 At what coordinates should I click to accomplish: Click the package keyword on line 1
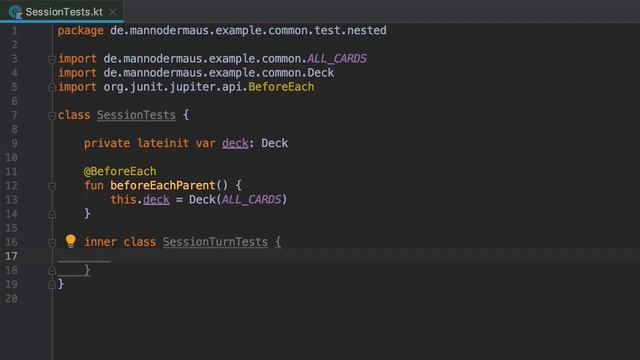coord(80,31)
